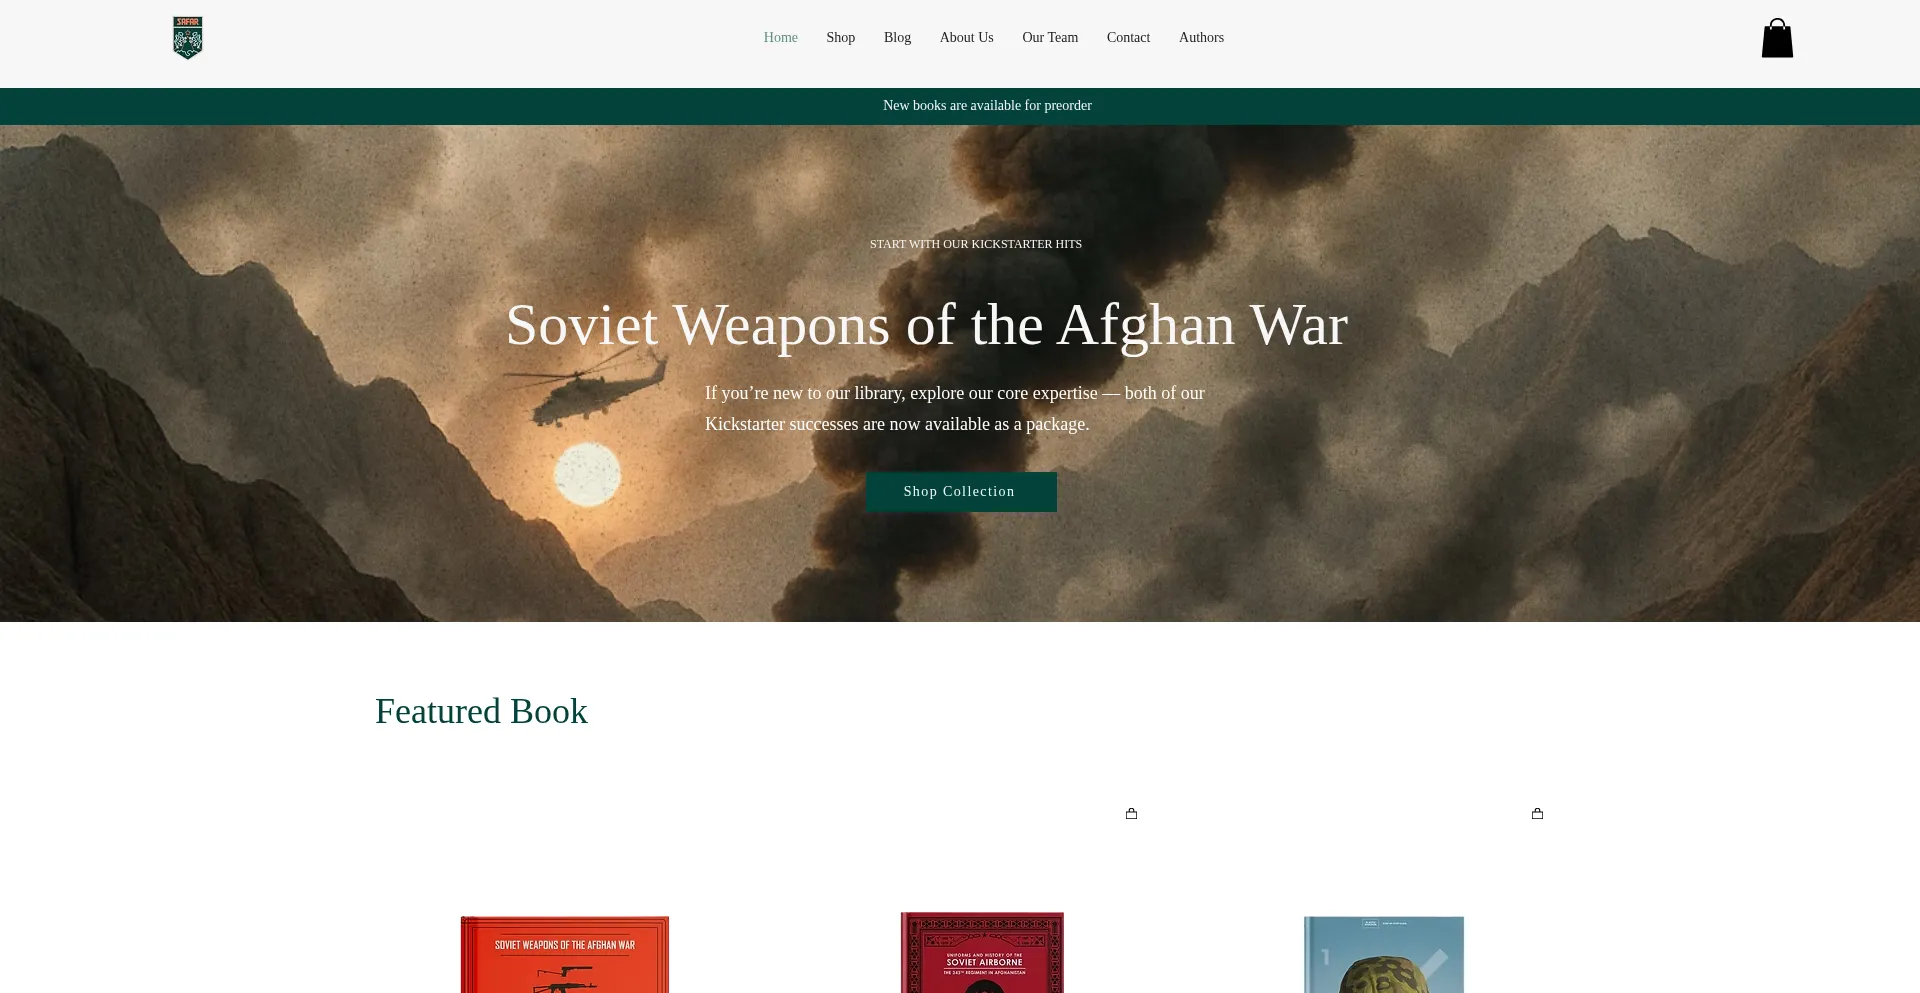Add helmet book to bag icon
The image size is (1920, 993).
[1537, 814]
